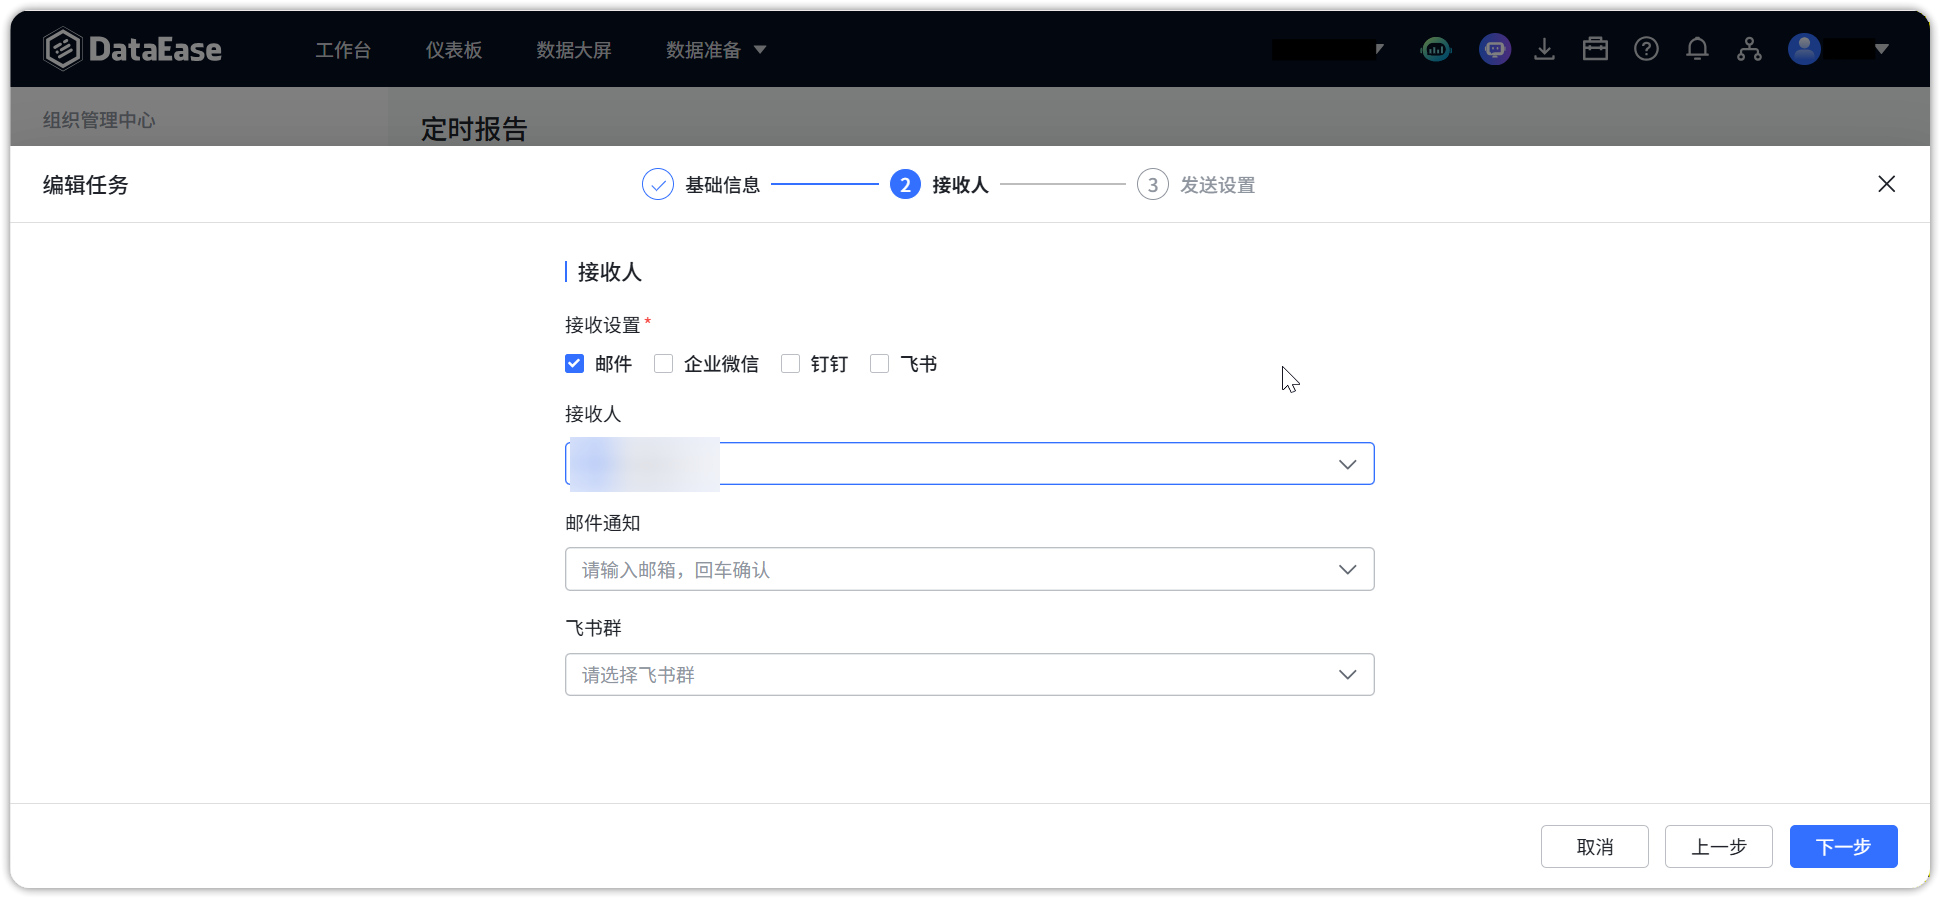Enable the 企业微信 checkbox
This screenshot has height=898, width=1940.
(x=663, y=364)
